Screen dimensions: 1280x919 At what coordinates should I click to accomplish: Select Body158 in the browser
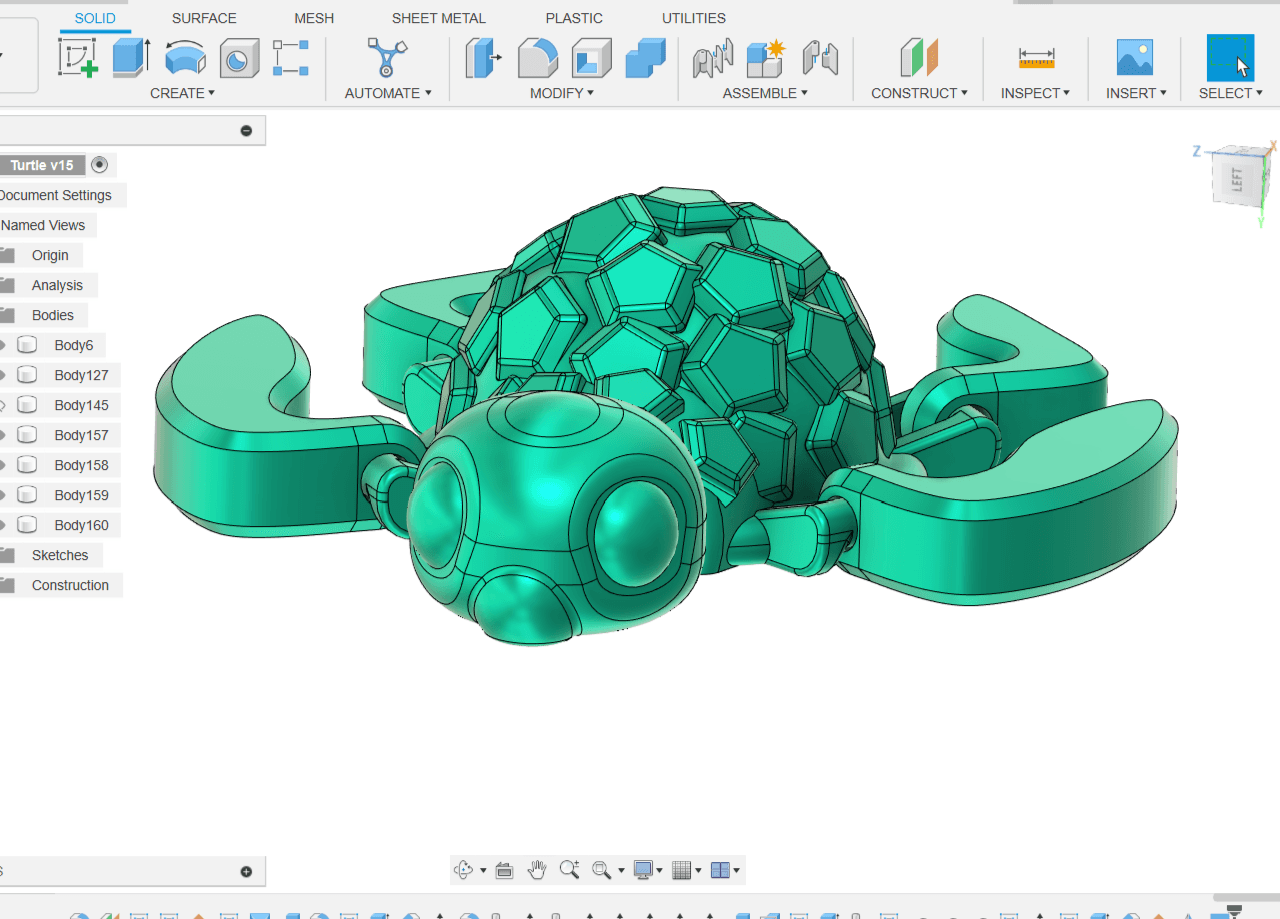(81, 465)
